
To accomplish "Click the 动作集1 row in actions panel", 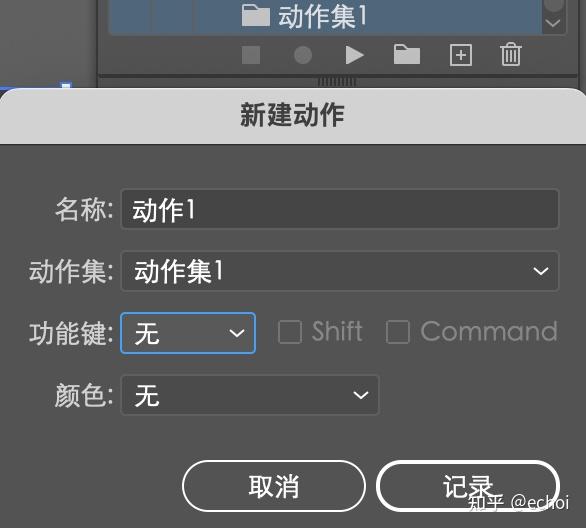I will click(325, 17).
